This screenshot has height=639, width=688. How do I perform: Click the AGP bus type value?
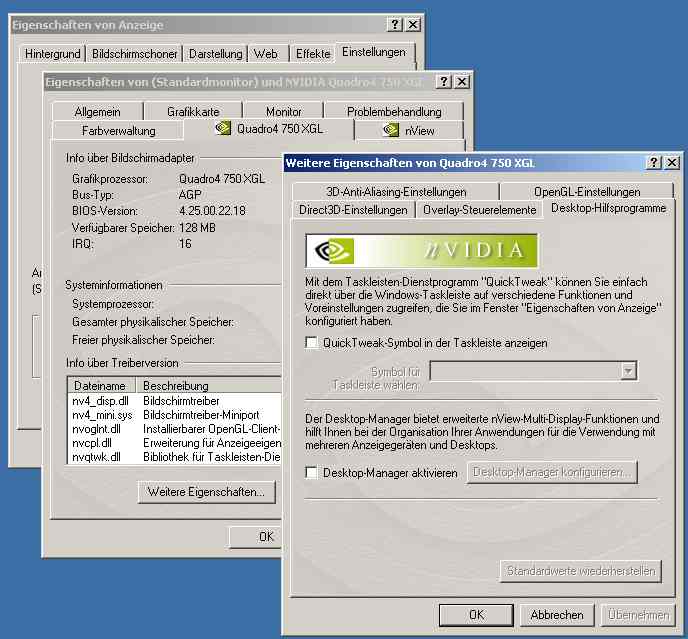pos(190,194)
